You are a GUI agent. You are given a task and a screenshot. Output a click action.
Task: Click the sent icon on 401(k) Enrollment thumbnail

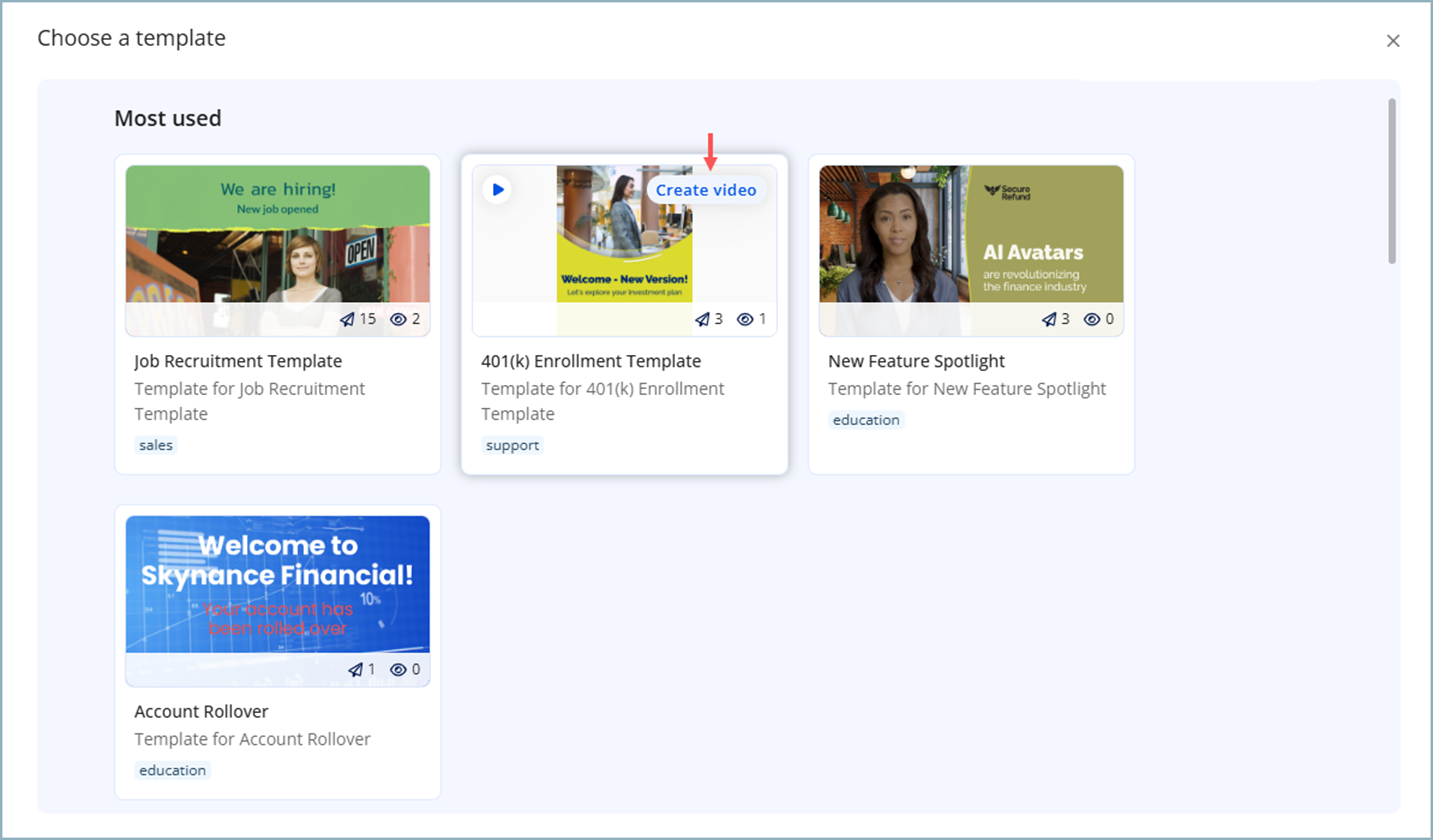(702, 320)
